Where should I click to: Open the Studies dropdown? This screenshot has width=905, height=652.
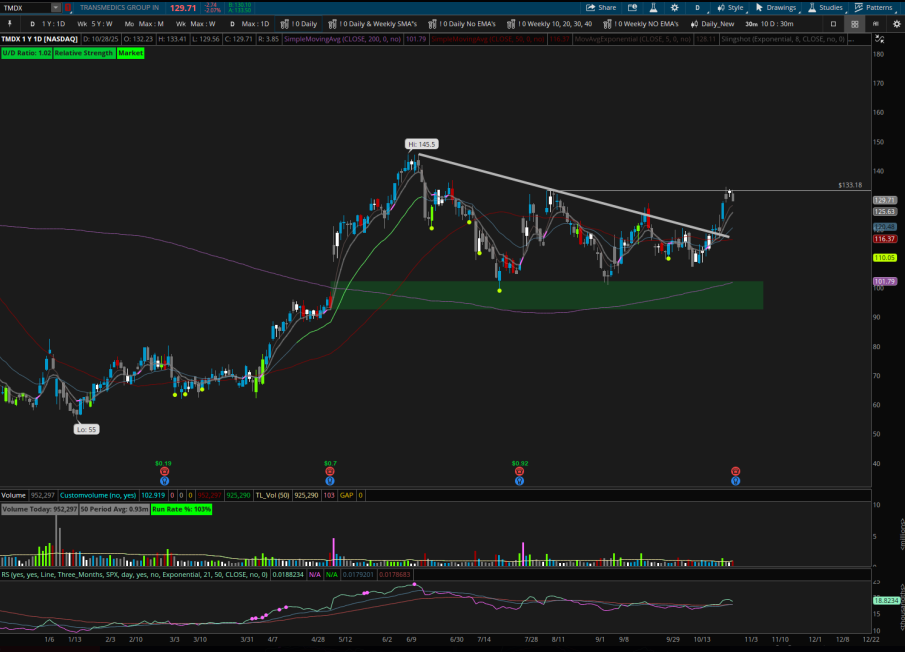tap(825, 8)
